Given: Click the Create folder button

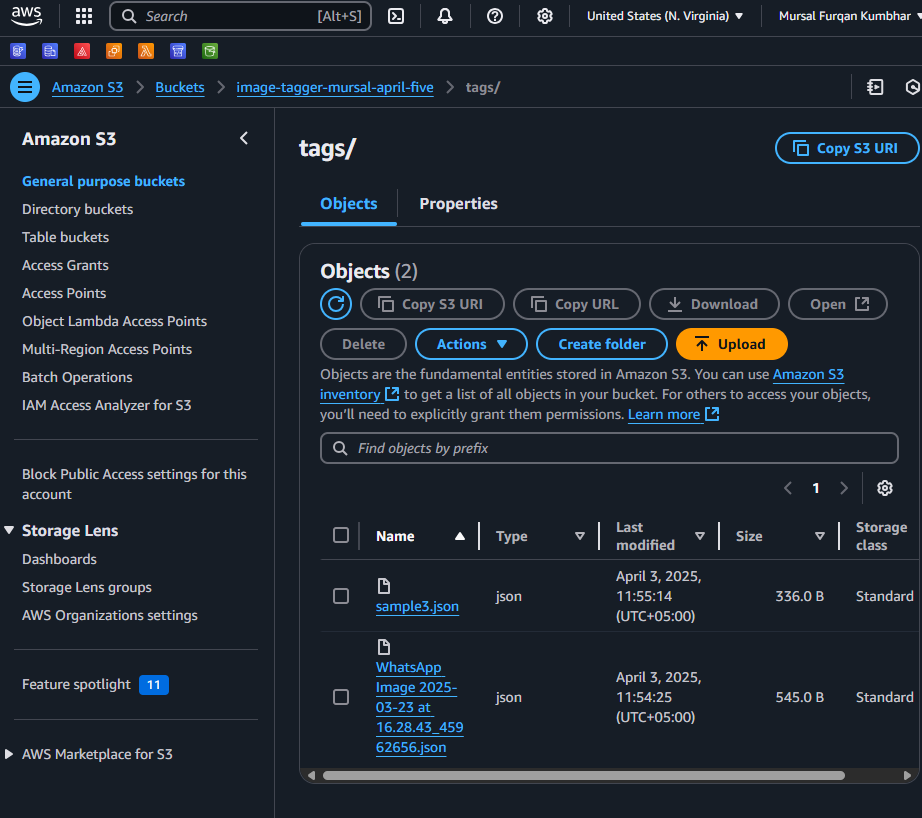Looking at the screenshot, I should coord(602,344).
